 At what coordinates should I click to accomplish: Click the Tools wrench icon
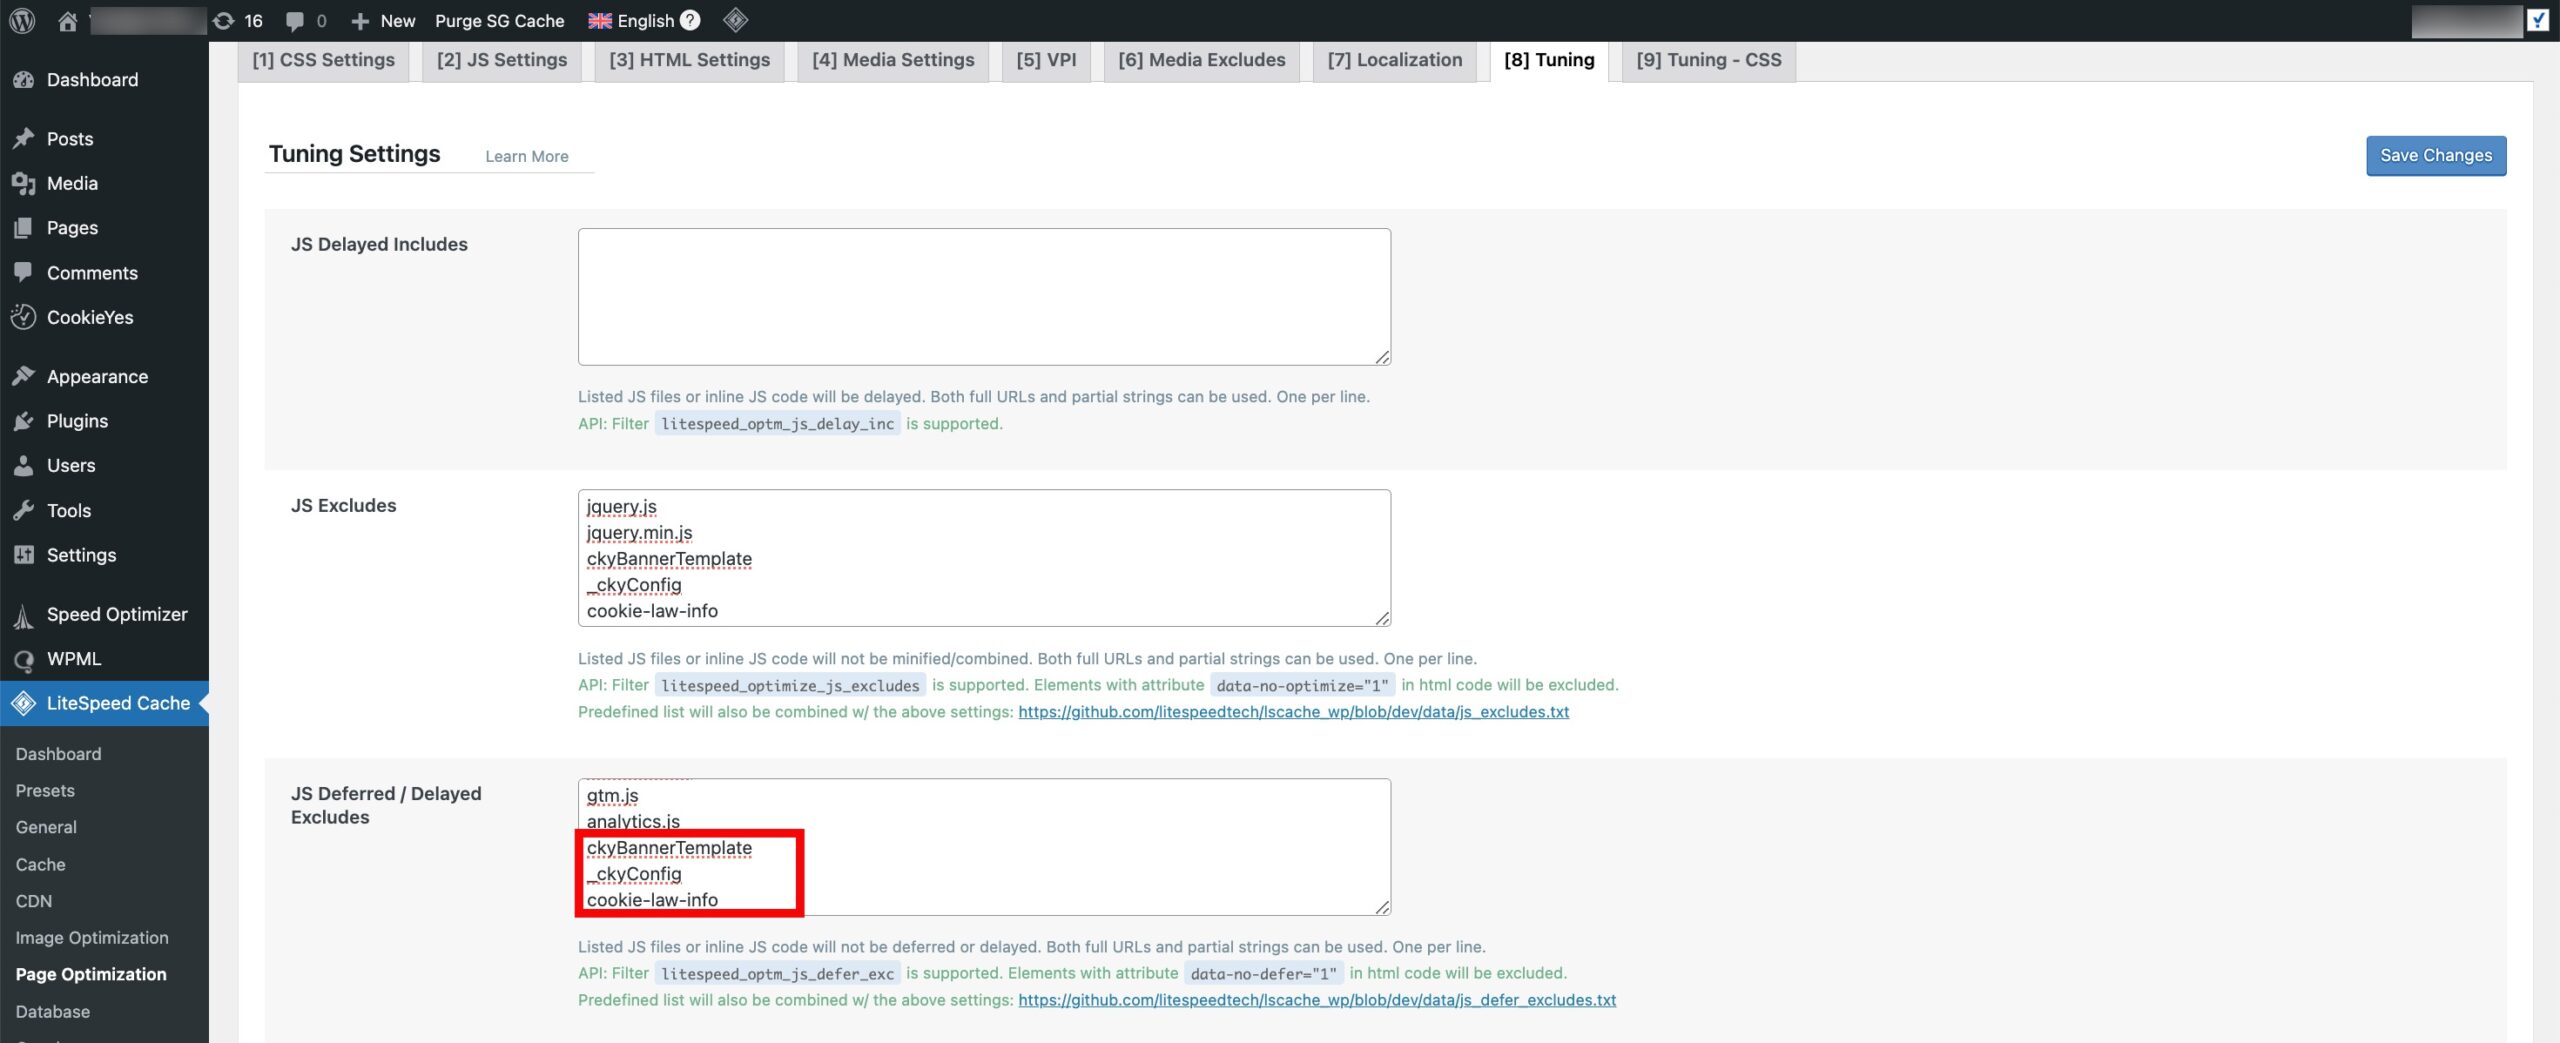click(24, 510)
